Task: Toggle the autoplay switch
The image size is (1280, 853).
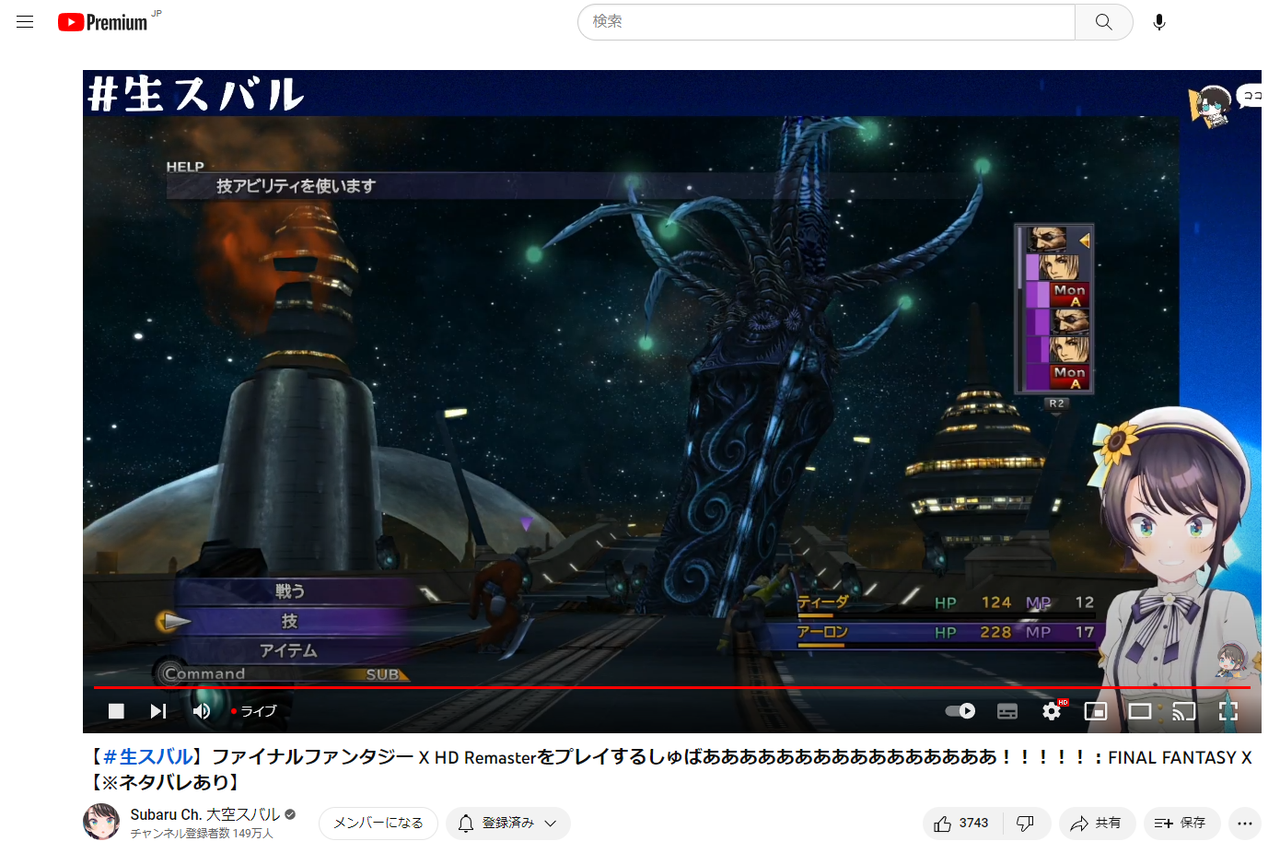Action: 960,711
